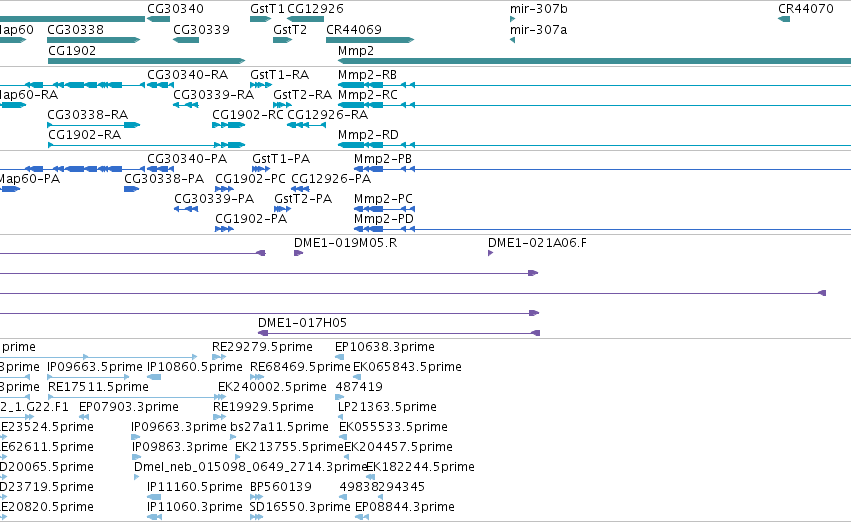Image resolution: width=851 pixels, height=522 pixels.
Task: Click EST RE19929.5prime label
Action: pos(263,407)
